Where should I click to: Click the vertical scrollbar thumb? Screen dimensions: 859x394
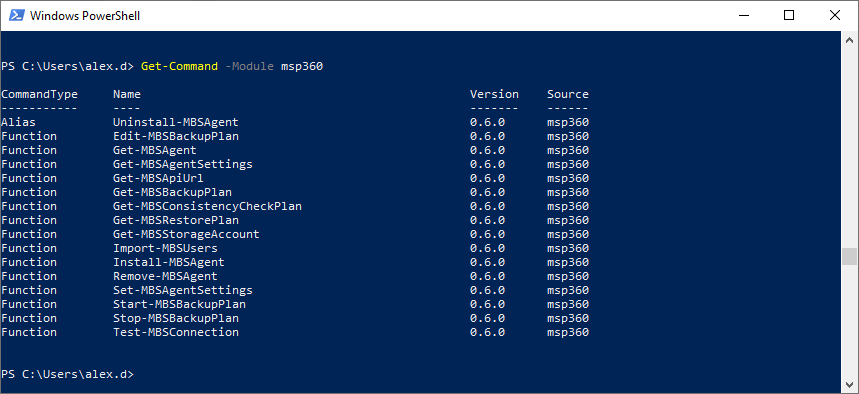tap(849, 256)
